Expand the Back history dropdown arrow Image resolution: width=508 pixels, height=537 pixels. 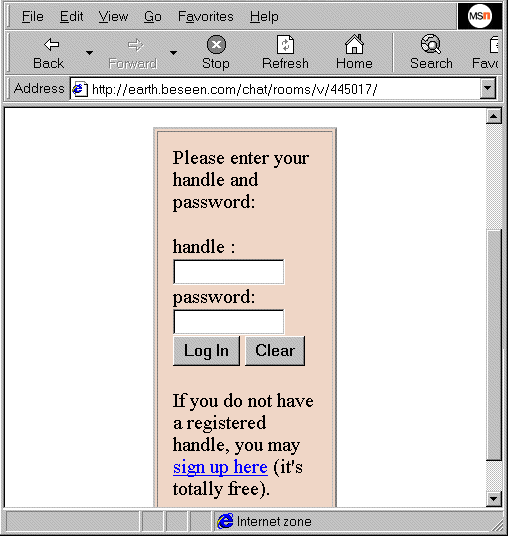(x=89, y=53)
